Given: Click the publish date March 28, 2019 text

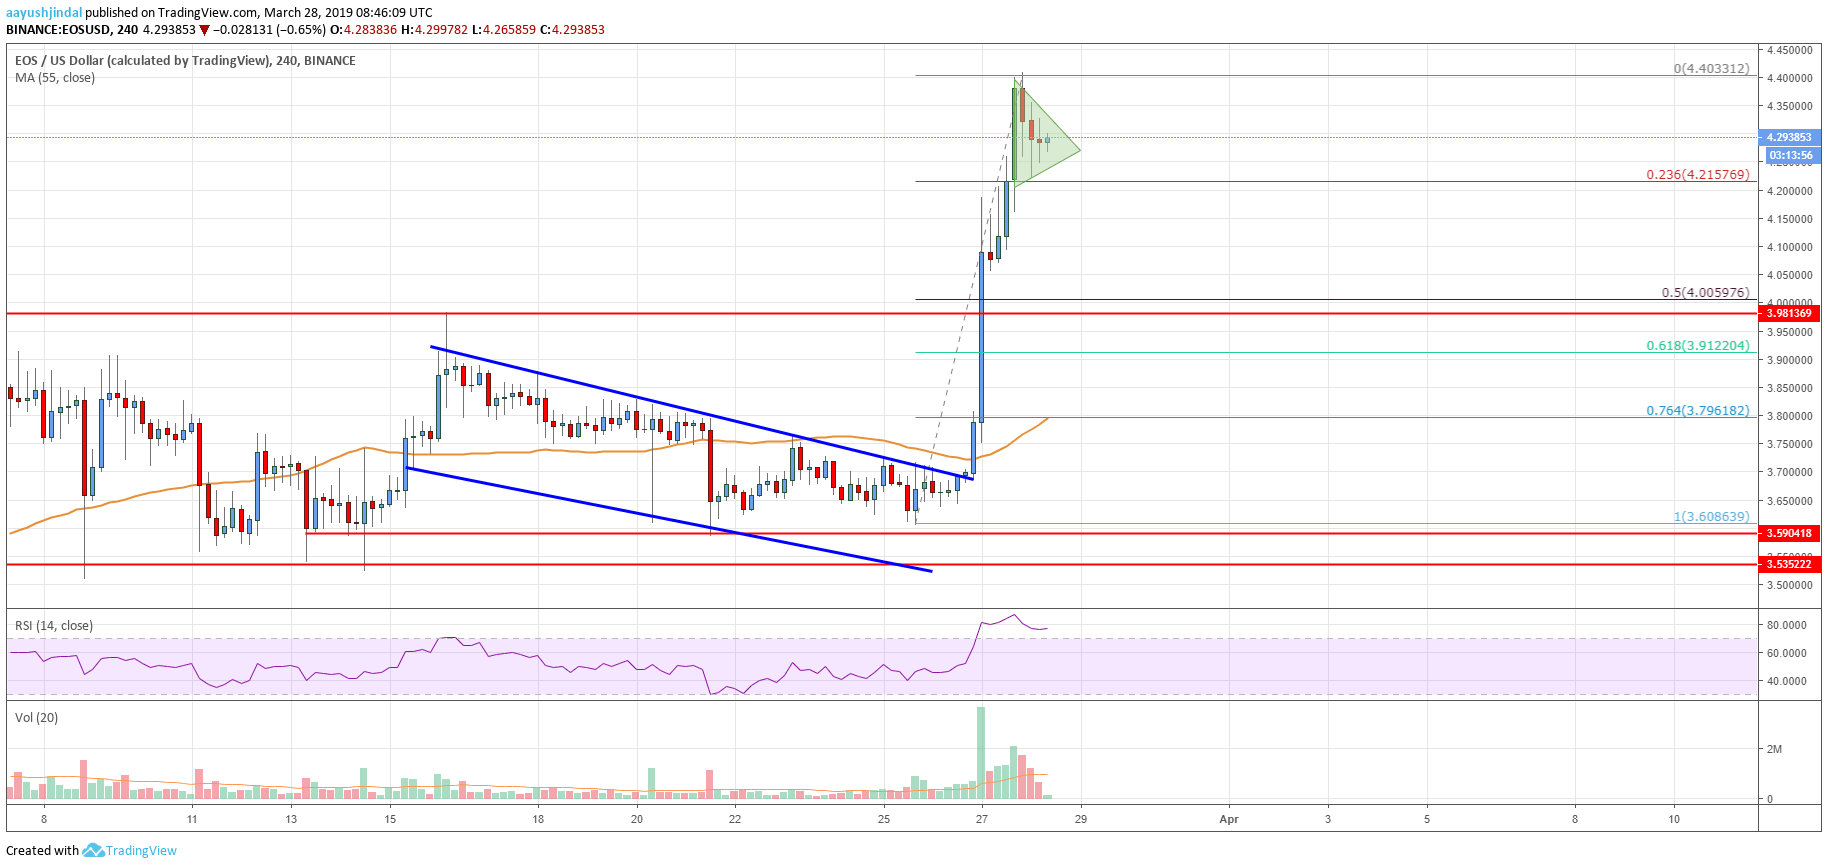Looking at the screenshot, I should point(307,13).
